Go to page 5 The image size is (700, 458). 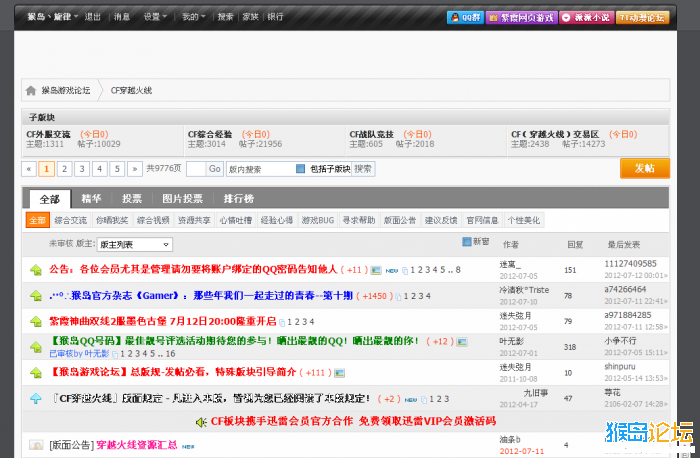[117, 169]
